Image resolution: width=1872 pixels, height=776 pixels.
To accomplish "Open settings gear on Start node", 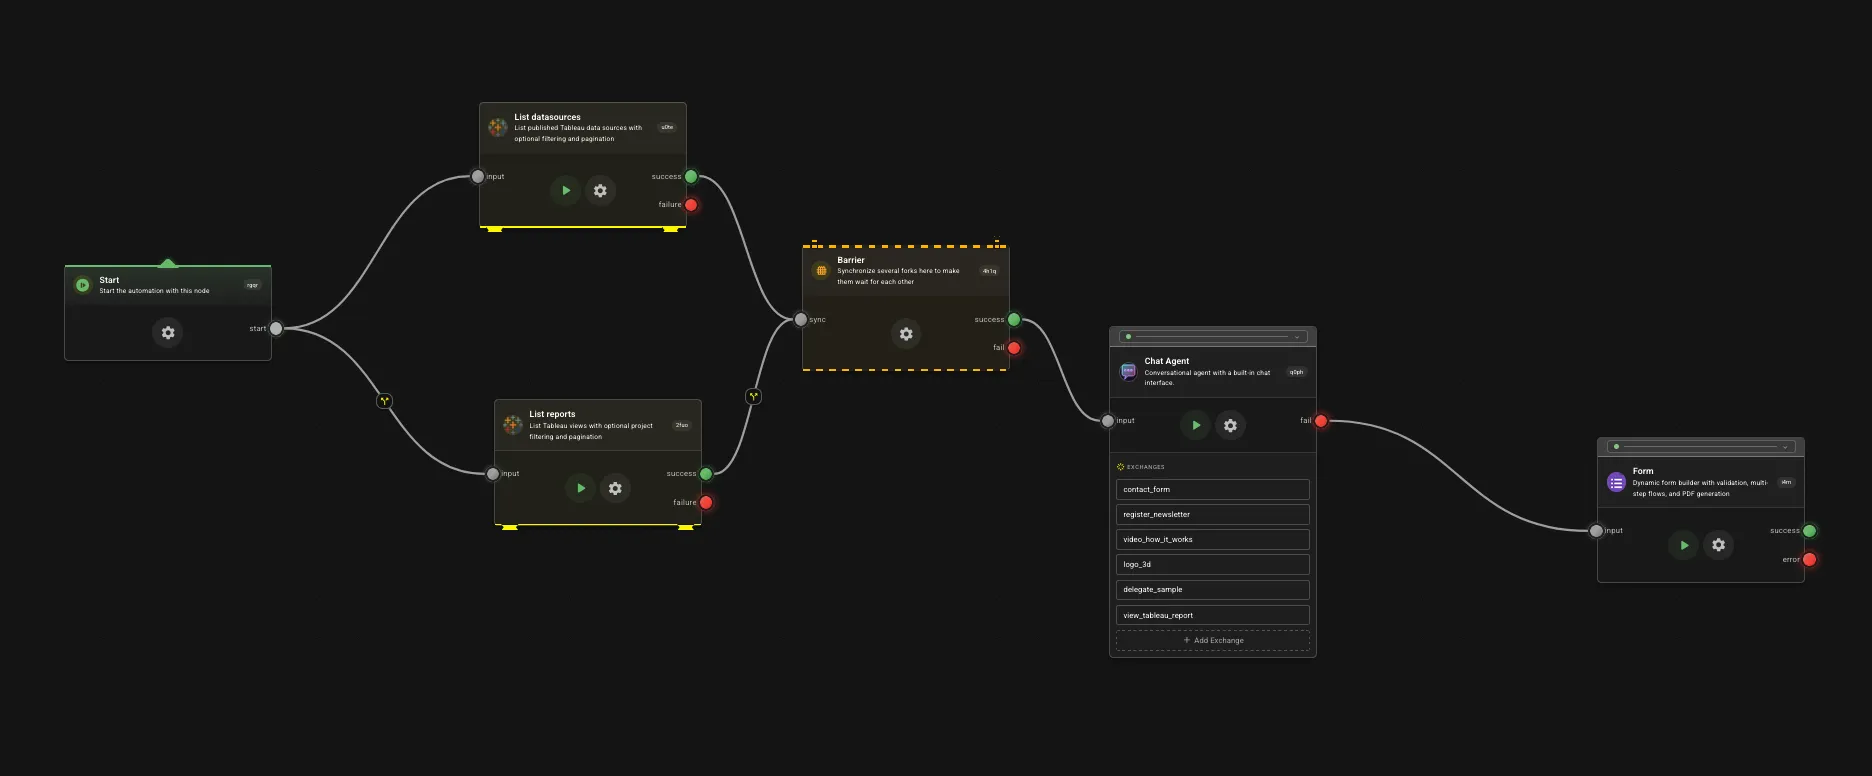I will pos(168,332).
